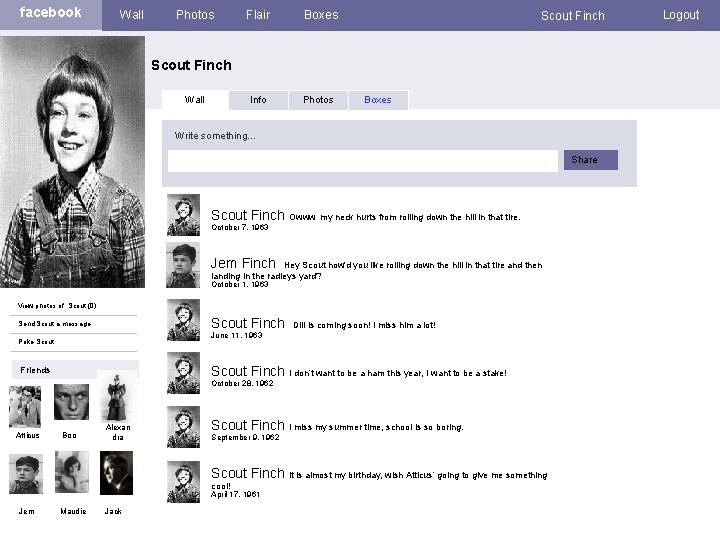Open Photos in the top navigation bar

coord(195,15)
